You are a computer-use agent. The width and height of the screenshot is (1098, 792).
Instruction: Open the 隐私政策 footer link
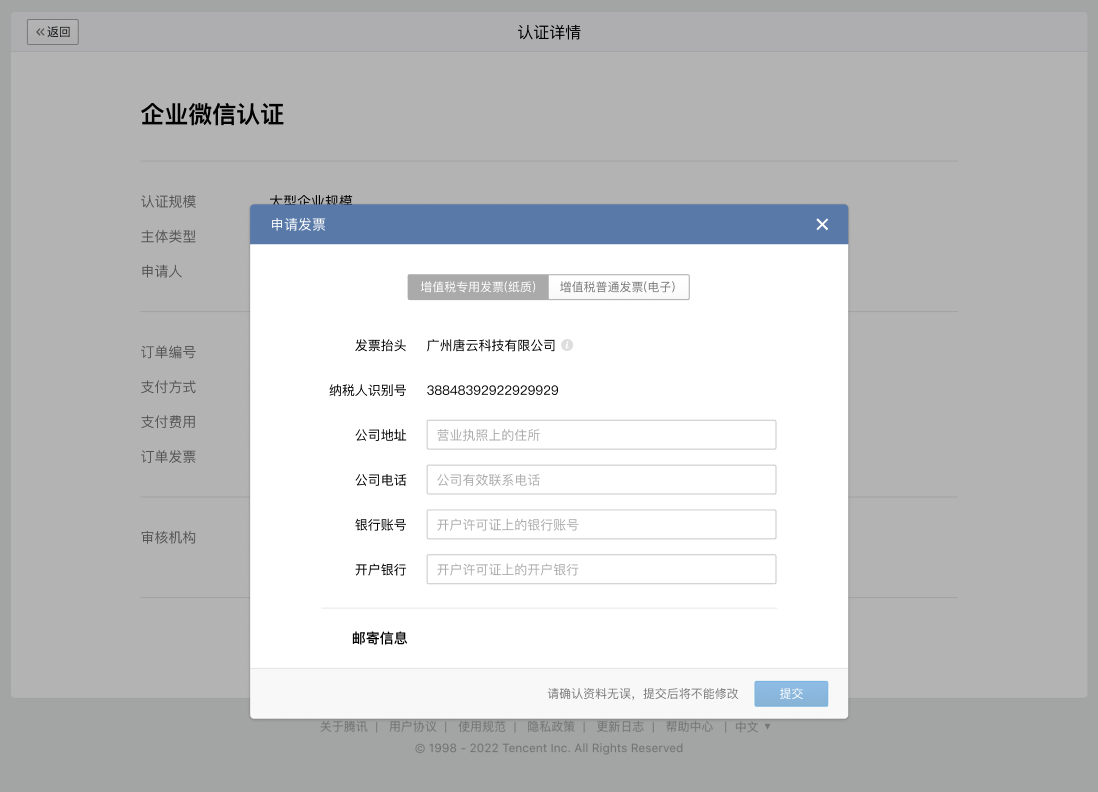(x=551, y=727)
